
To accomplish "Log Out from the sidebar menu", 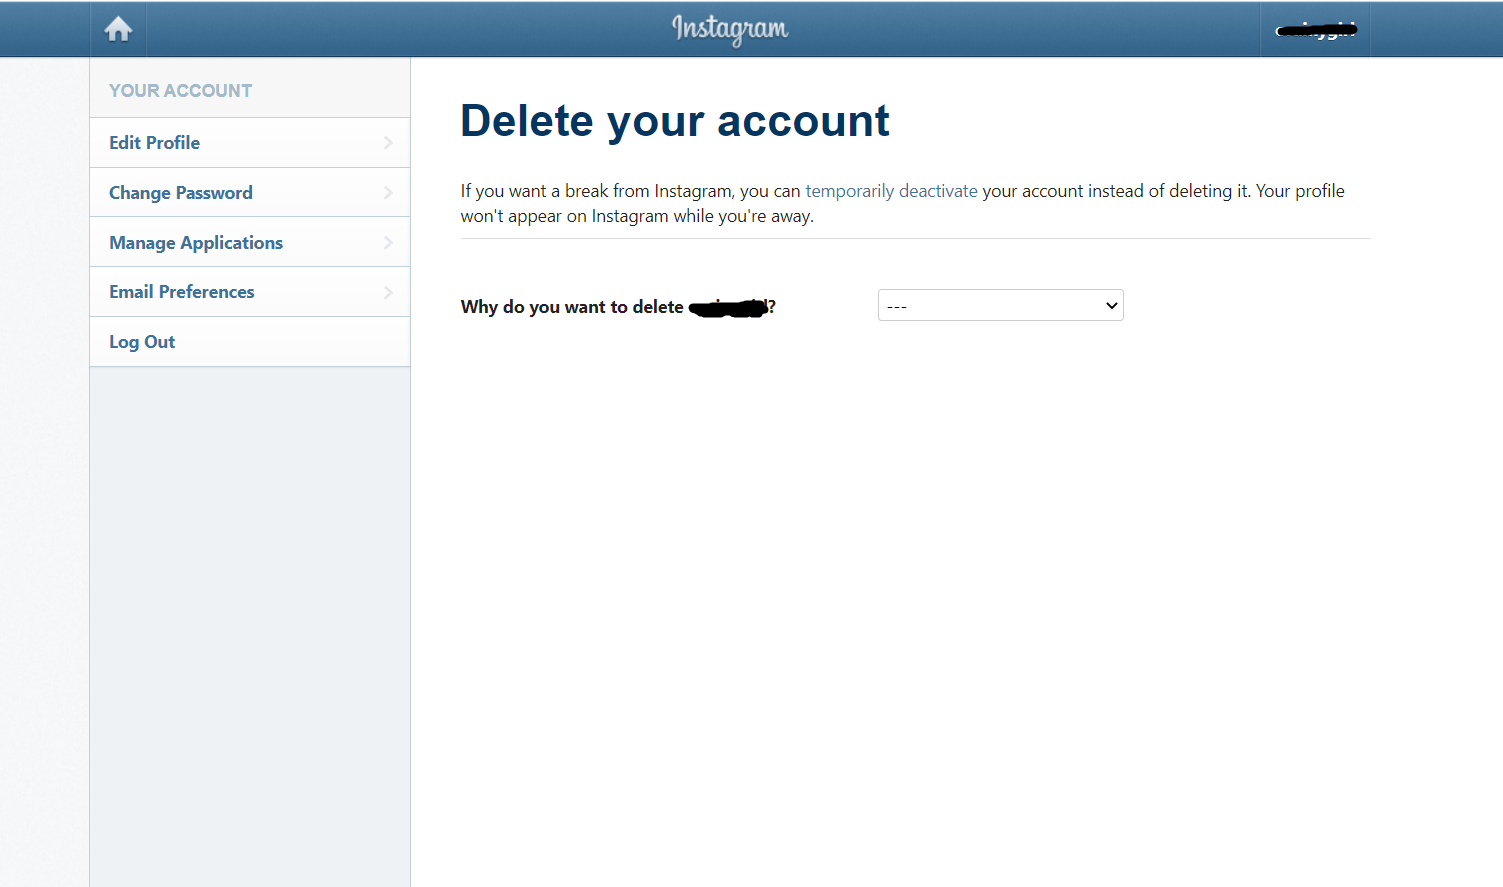I will (x=142, y=342).
